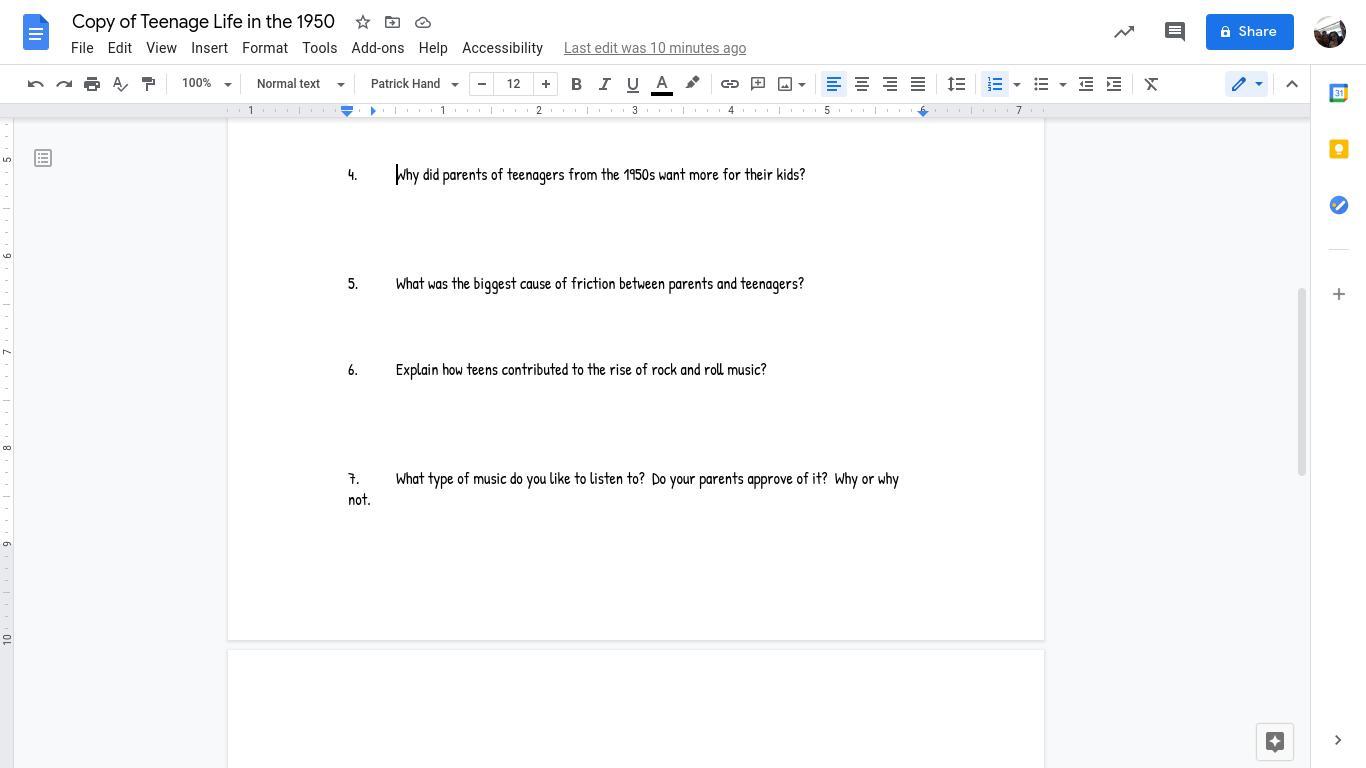The image size is (1366, 768).
Task: Open the 'Last edit was 10 minutes ago' link
Action: [654, 48]
